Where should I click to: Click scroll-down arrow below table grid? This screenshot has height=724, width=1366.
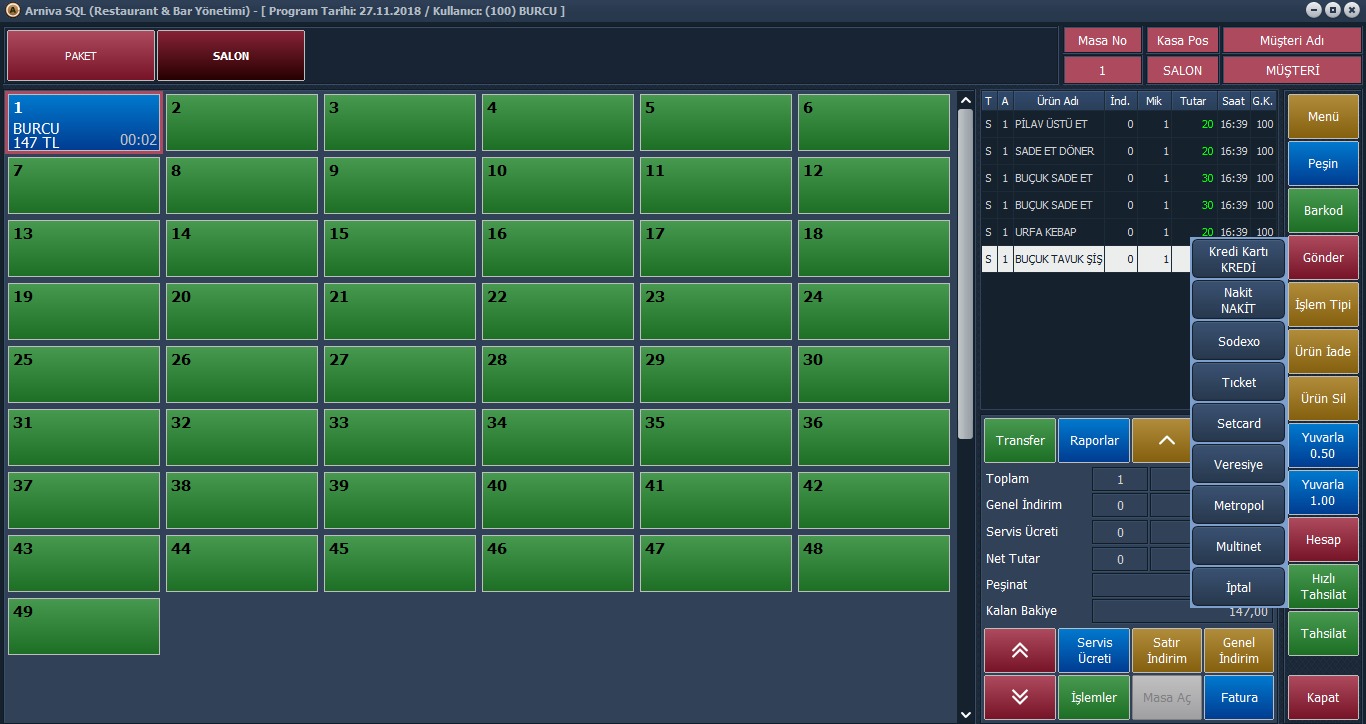click(x=965, y=714)
